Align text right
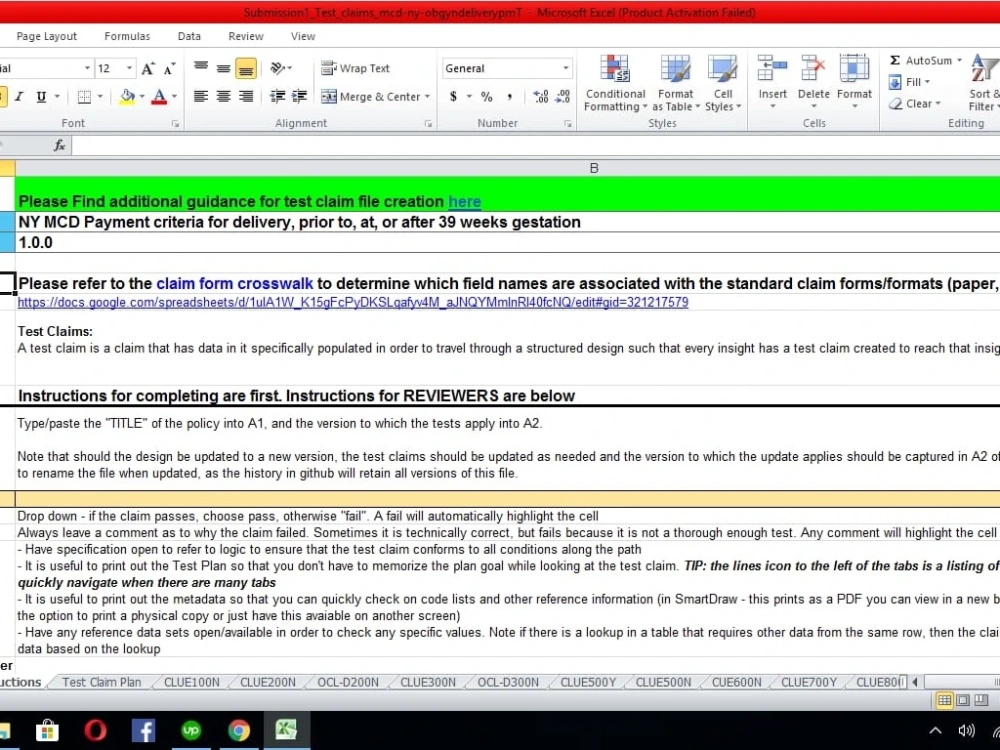This screenshot has width=1000, height=750. (246, 96)
